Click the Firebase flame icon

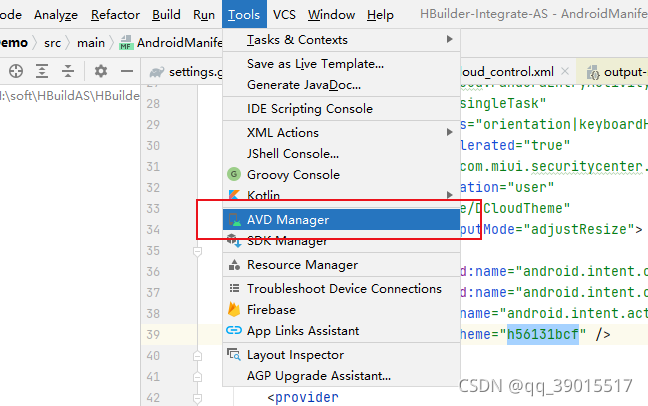pos(234,309)
